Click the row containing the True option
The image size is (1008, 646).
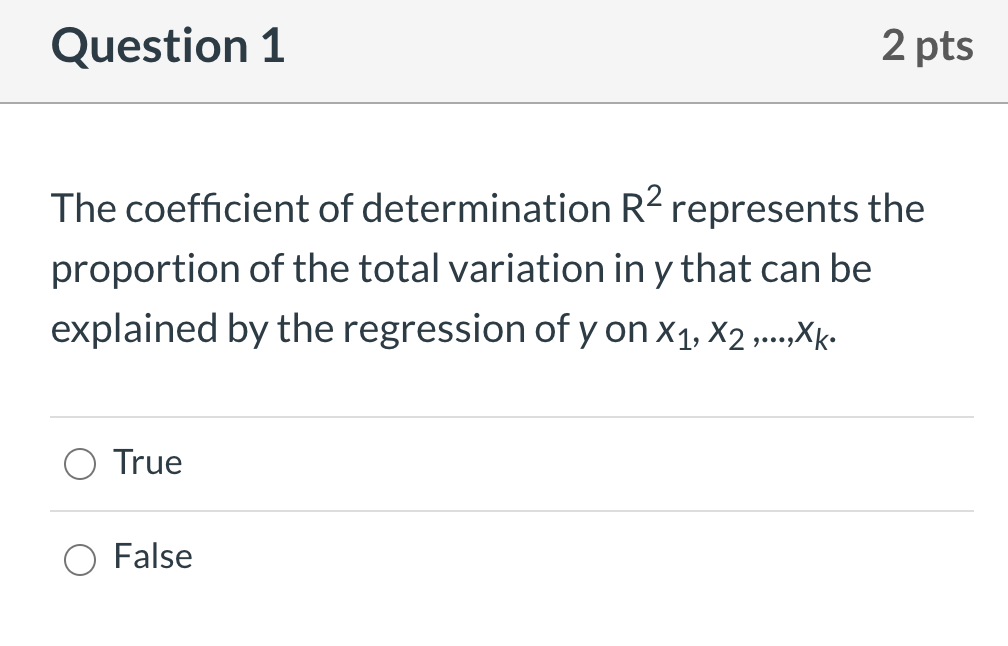click(x=400, y=463)
